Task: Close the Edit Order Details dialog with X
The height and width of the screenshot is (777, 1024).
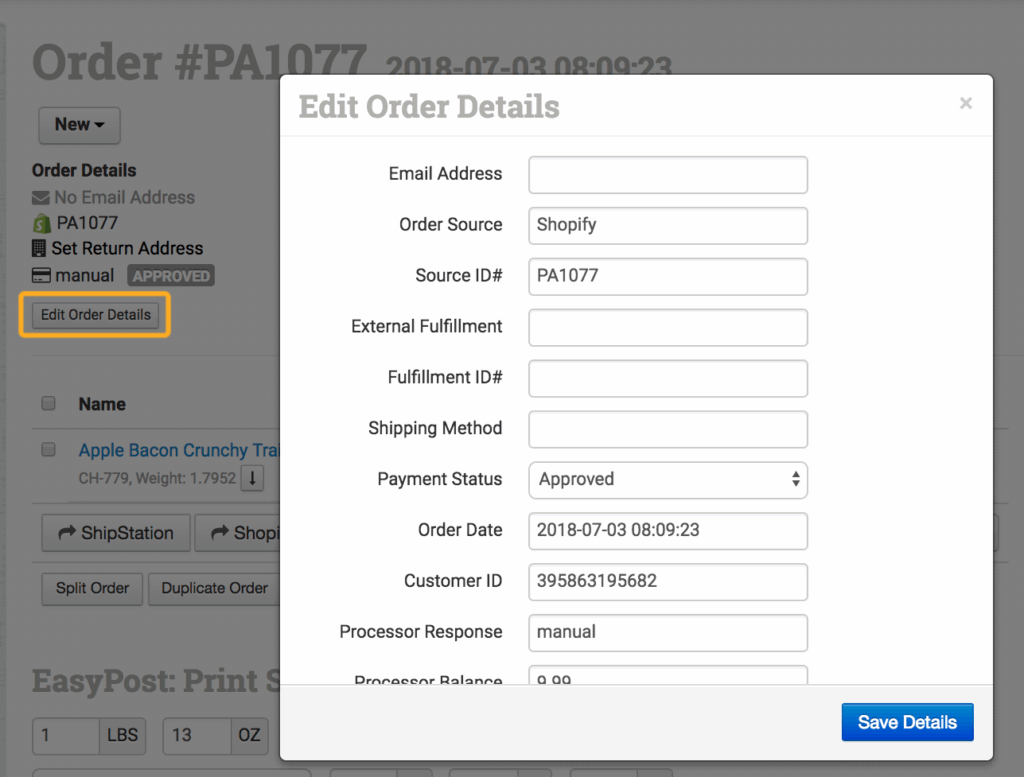Action: point(965,103)
